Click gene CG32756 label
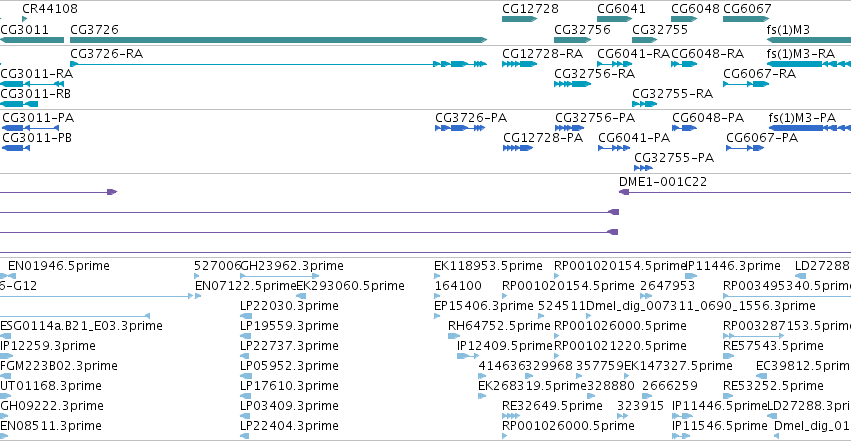 click(582, 29)
